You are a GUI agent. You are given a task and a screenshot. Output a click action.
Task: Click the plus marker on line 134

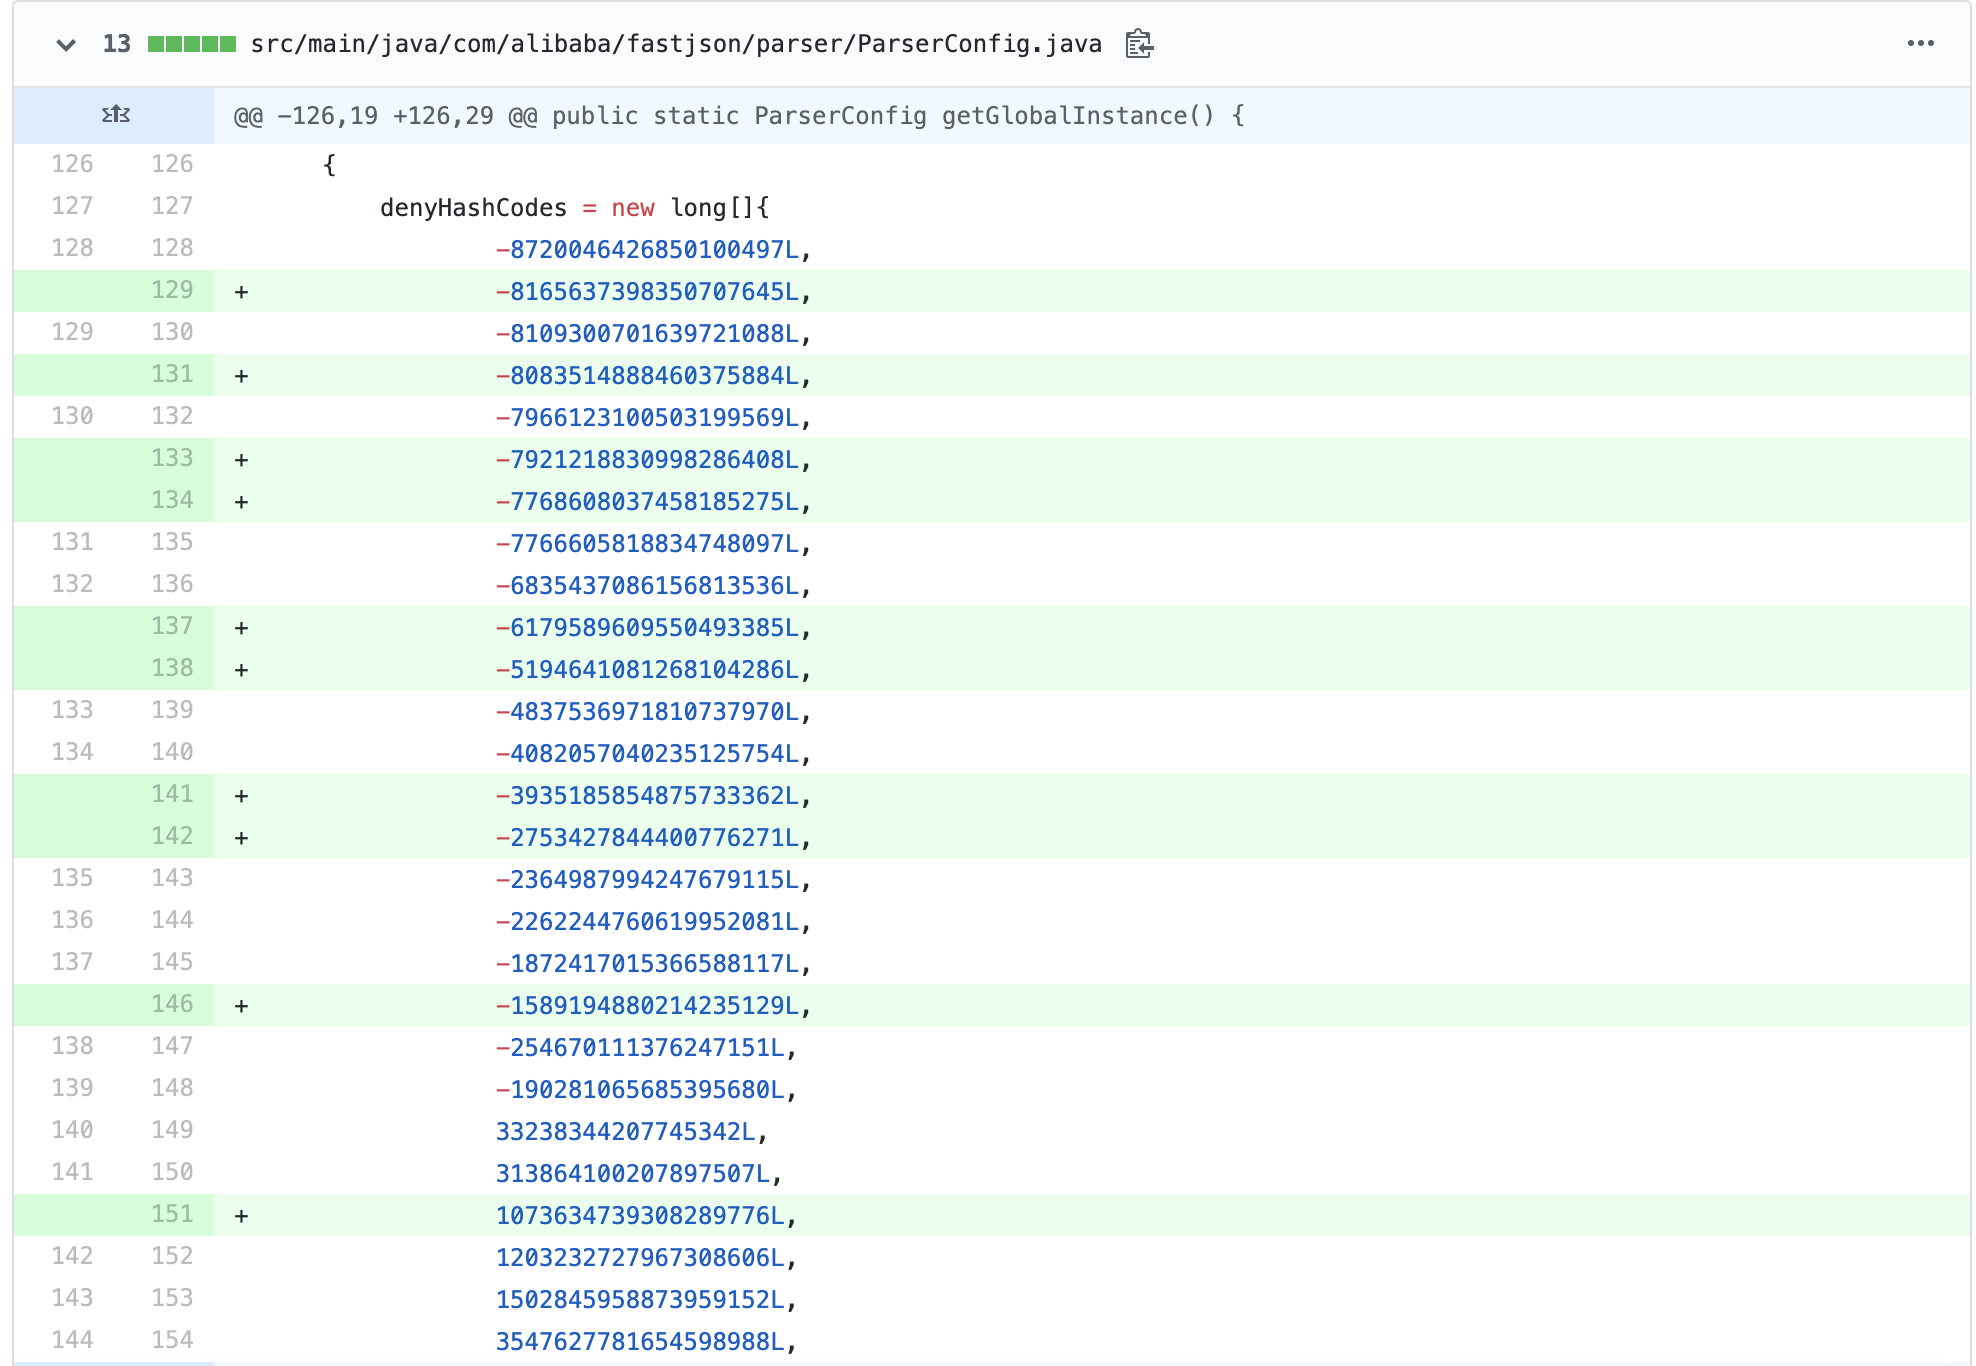click(x=241, y=502)
